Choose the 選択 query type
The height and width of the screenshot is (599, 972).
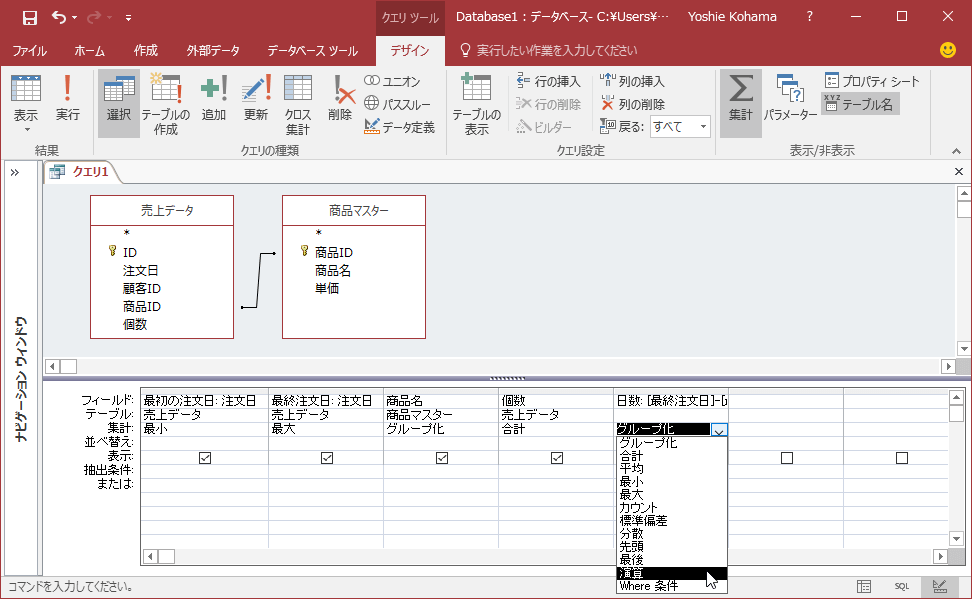[119, 103]
